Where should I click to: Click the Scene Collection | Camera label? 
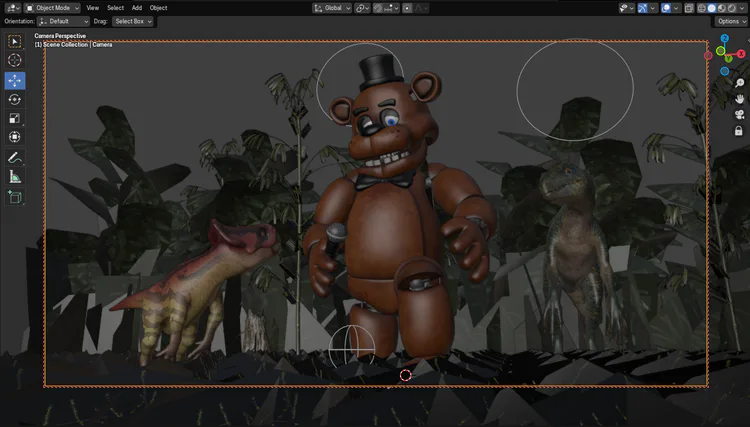coord(73,44)
